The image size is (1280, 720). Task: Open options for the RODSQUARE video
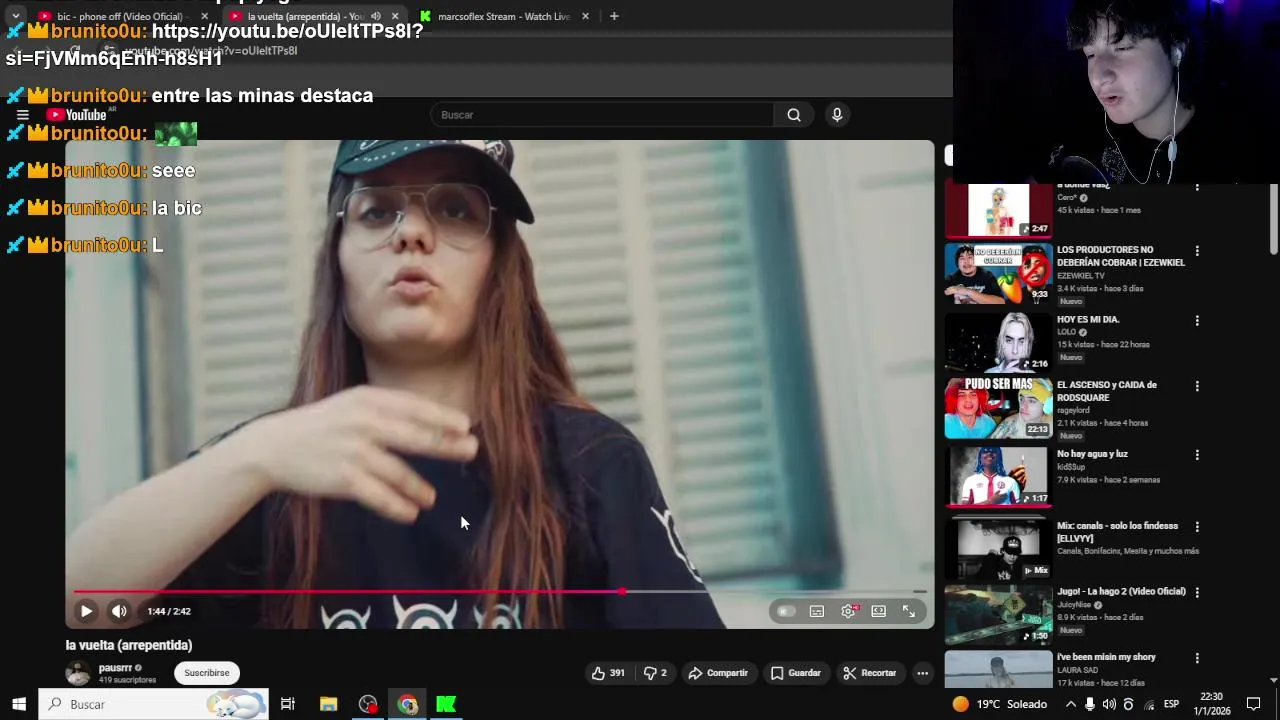point(1197,386)
